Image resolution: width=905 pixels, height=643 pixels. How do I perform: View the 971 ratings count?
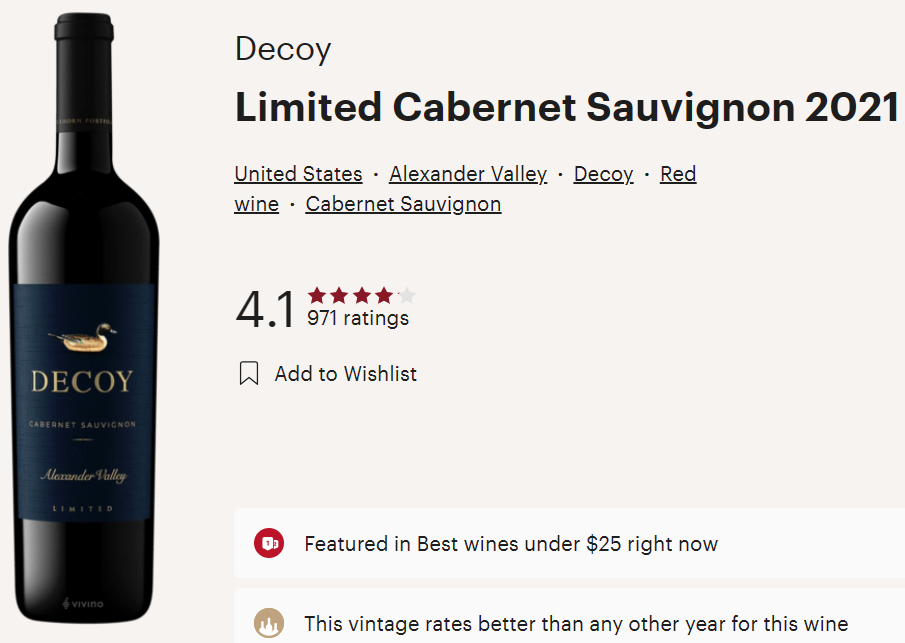(x=358, y=318)
